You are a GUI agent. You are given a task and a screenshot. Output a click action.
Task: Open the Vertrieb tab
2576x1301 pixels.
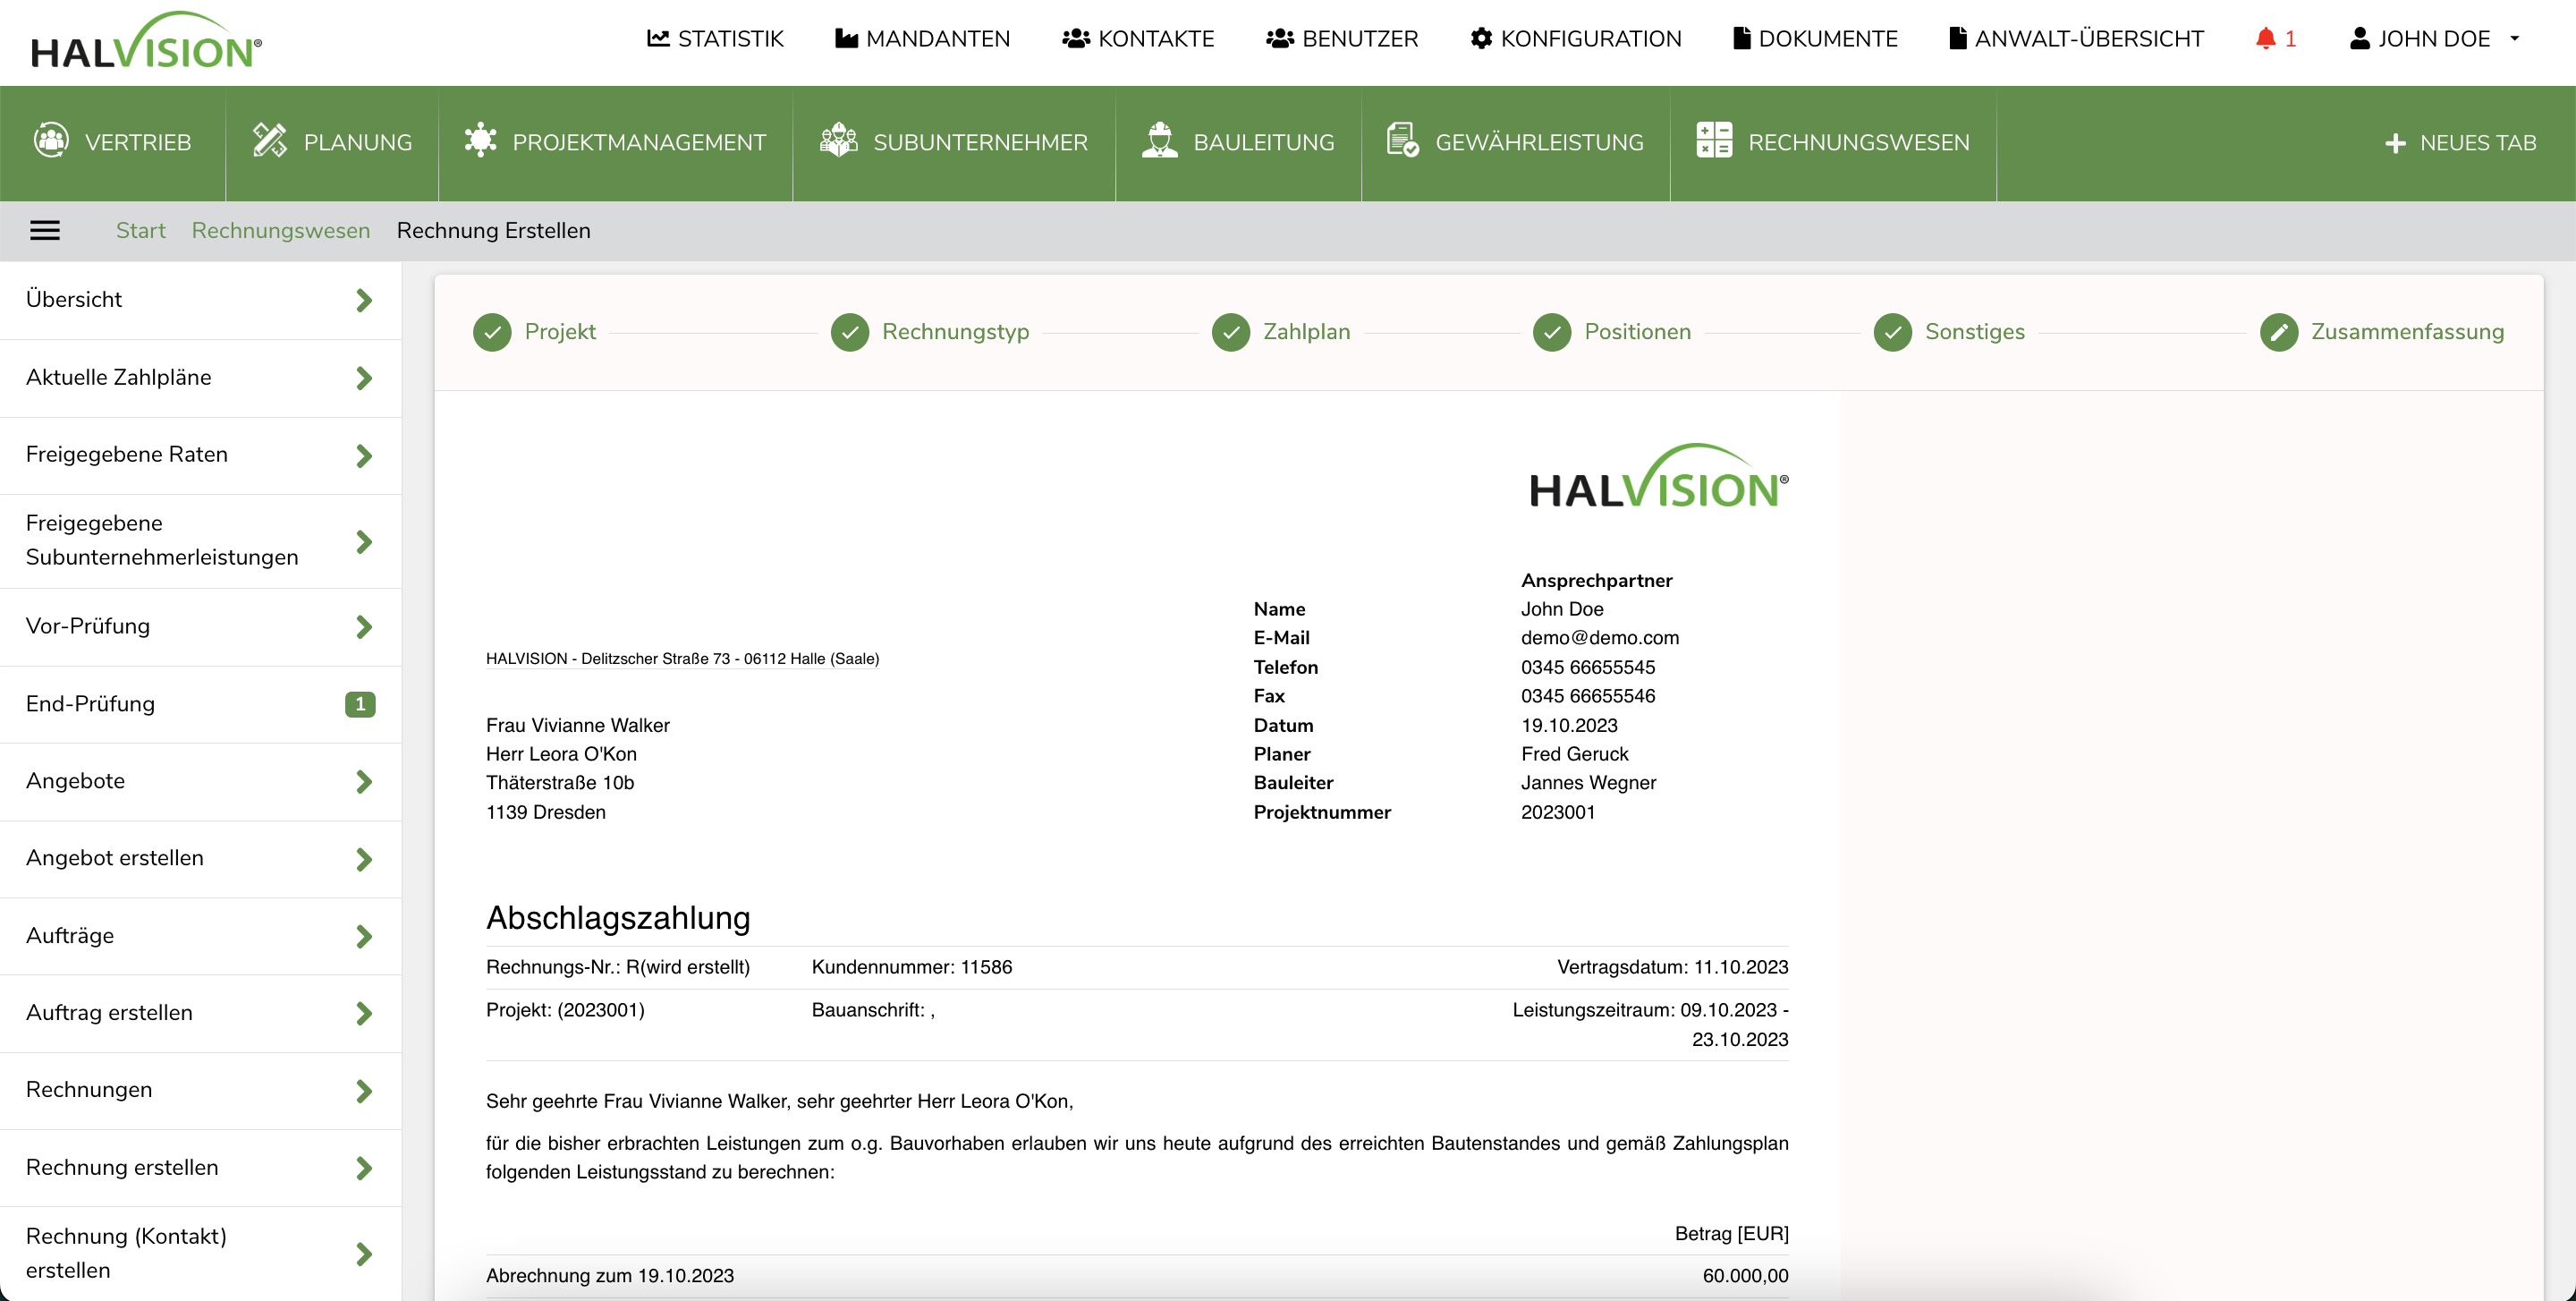coord(113,143)
